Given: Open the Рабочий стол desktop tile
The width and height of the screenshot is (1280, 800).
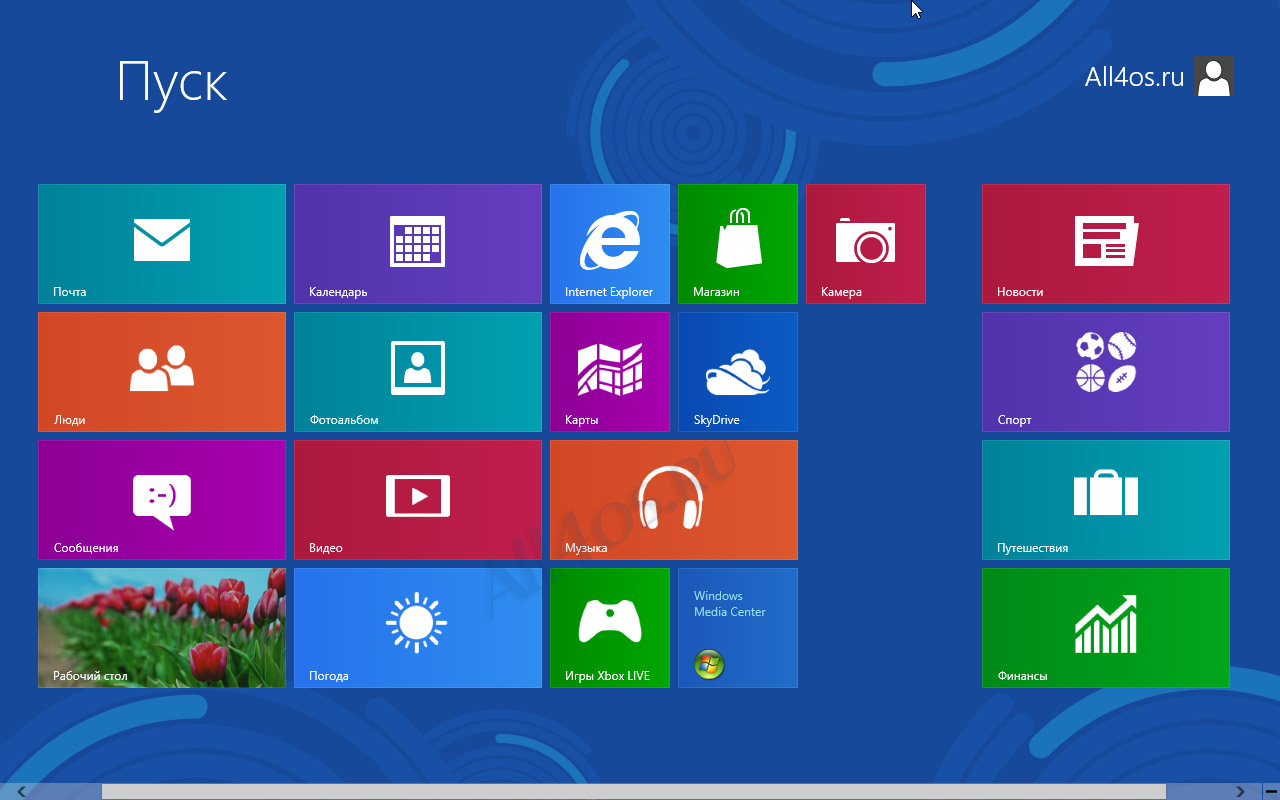Looking at the screenshot, I should 162,628.
